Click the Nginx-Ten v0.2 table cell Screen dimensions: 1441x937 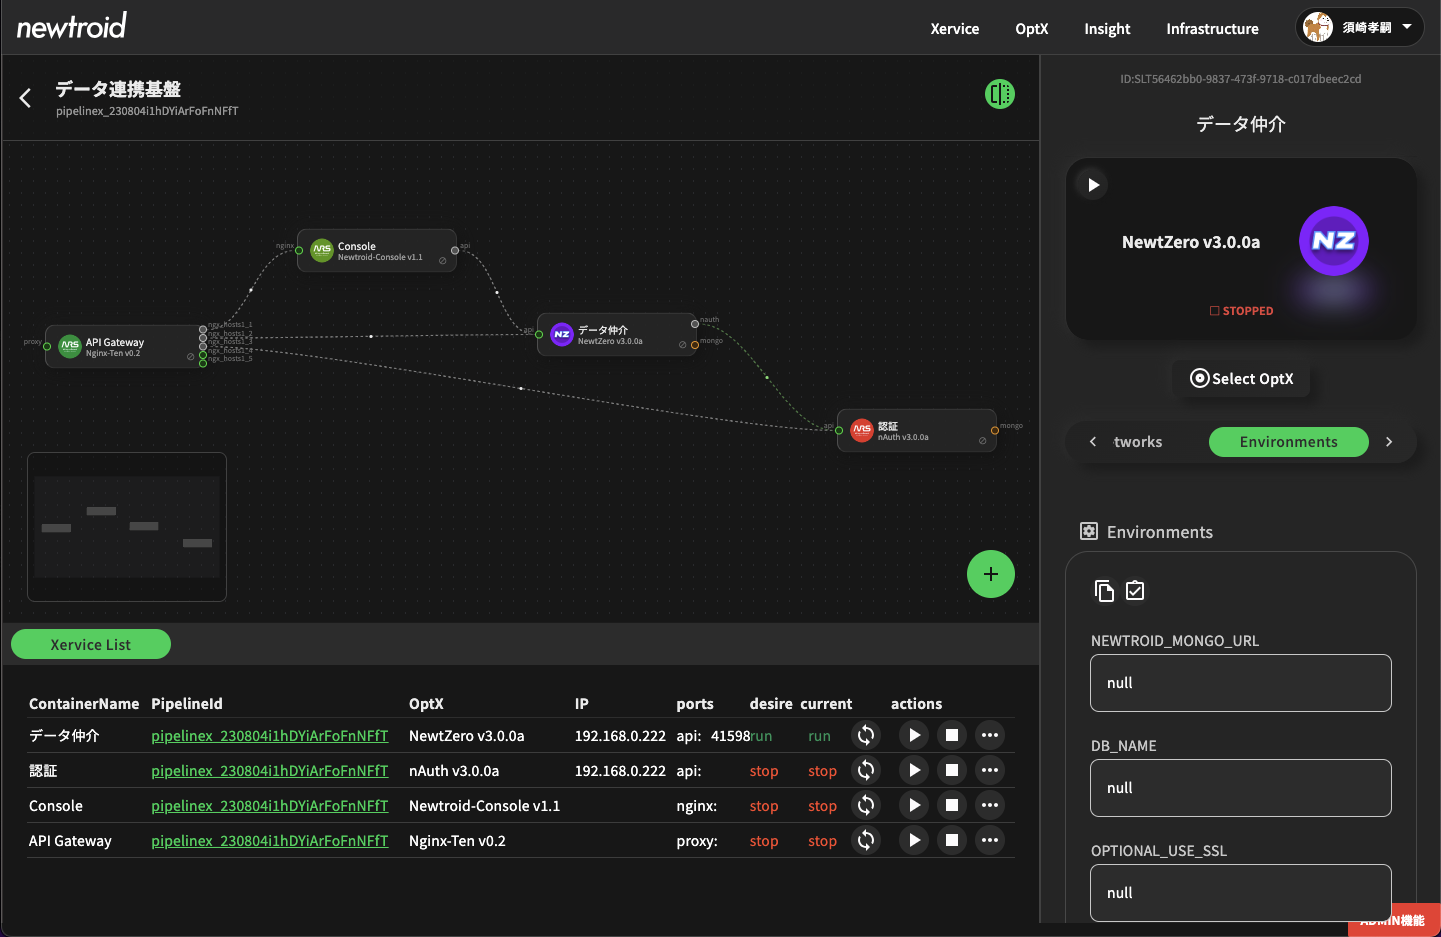[x=457, y=841]
